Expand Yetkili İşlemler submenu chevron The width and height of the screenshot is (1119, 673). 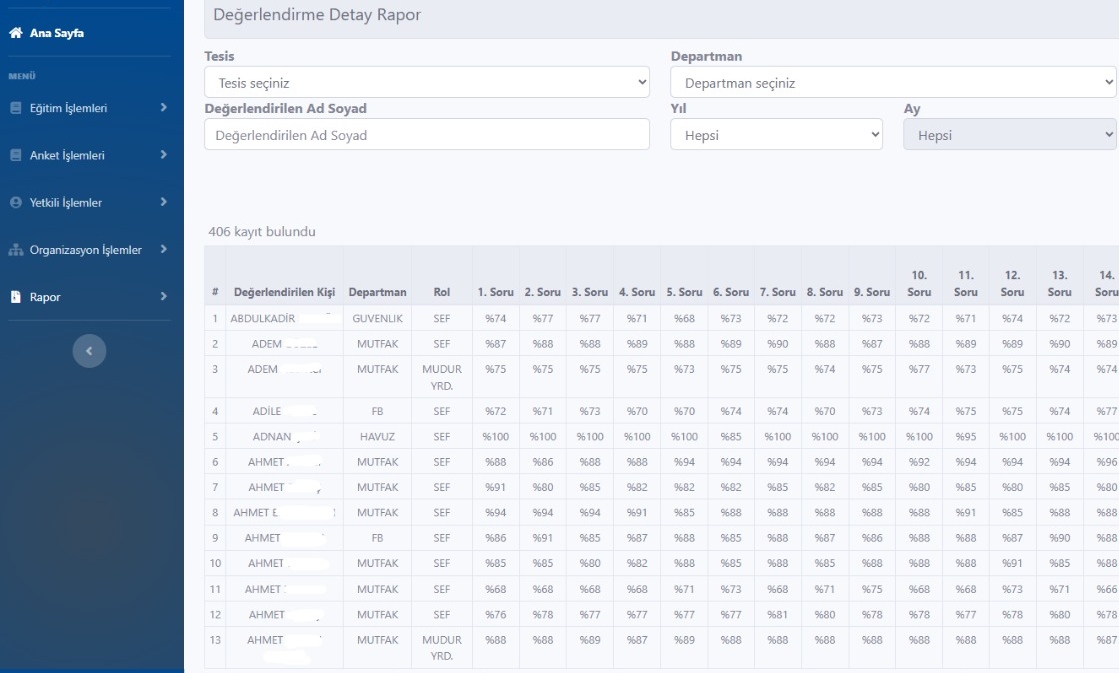click(x=163, y=202)
